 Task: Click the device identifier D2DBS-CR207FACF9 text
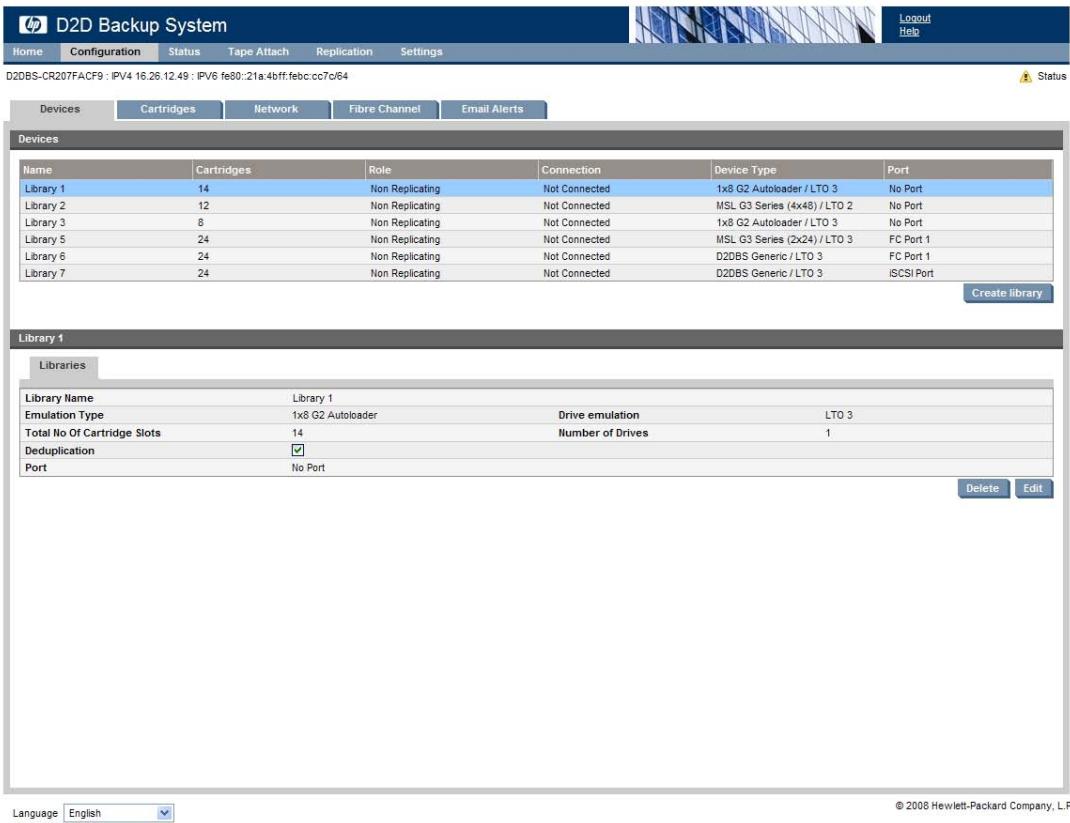[x=55, y=76]
